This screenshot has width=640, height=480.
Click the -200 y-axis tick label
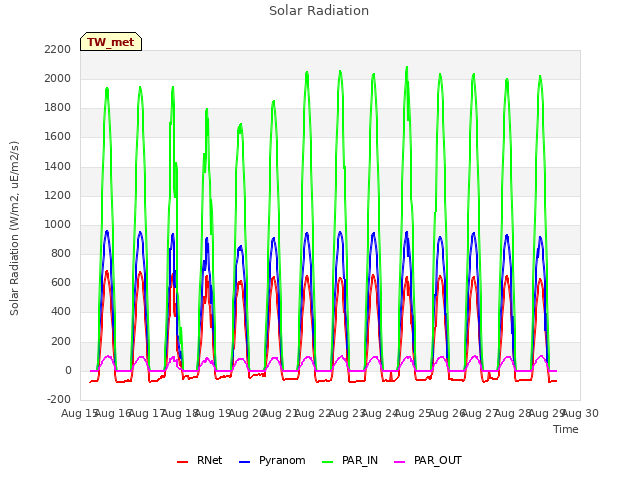click(x=59, y=399)
